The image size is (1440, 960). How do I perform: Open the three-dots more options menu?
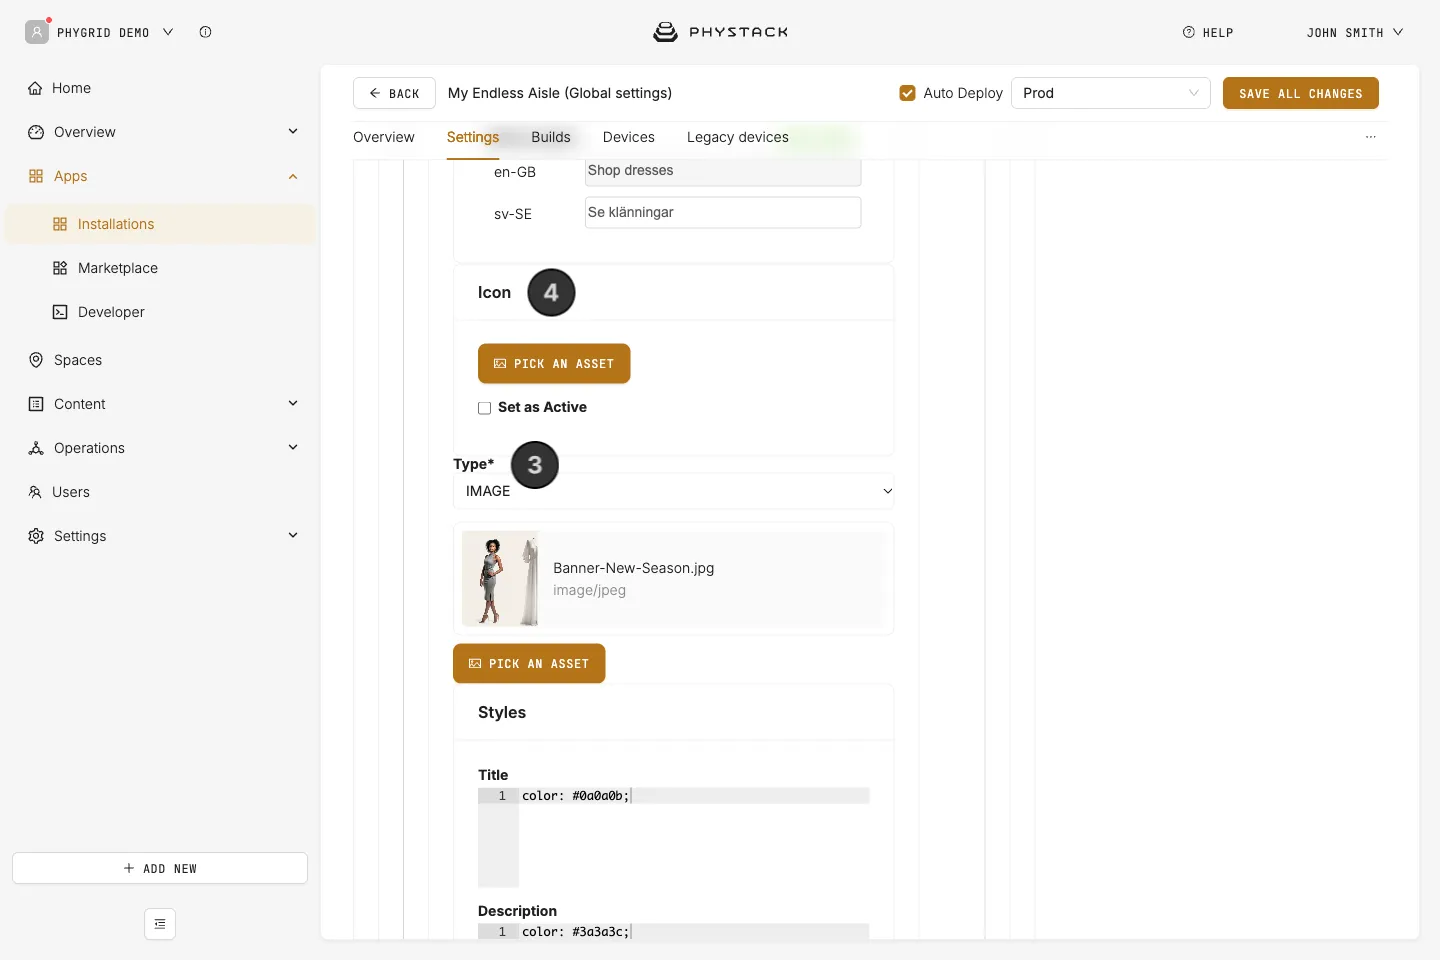click(1371, 137)
